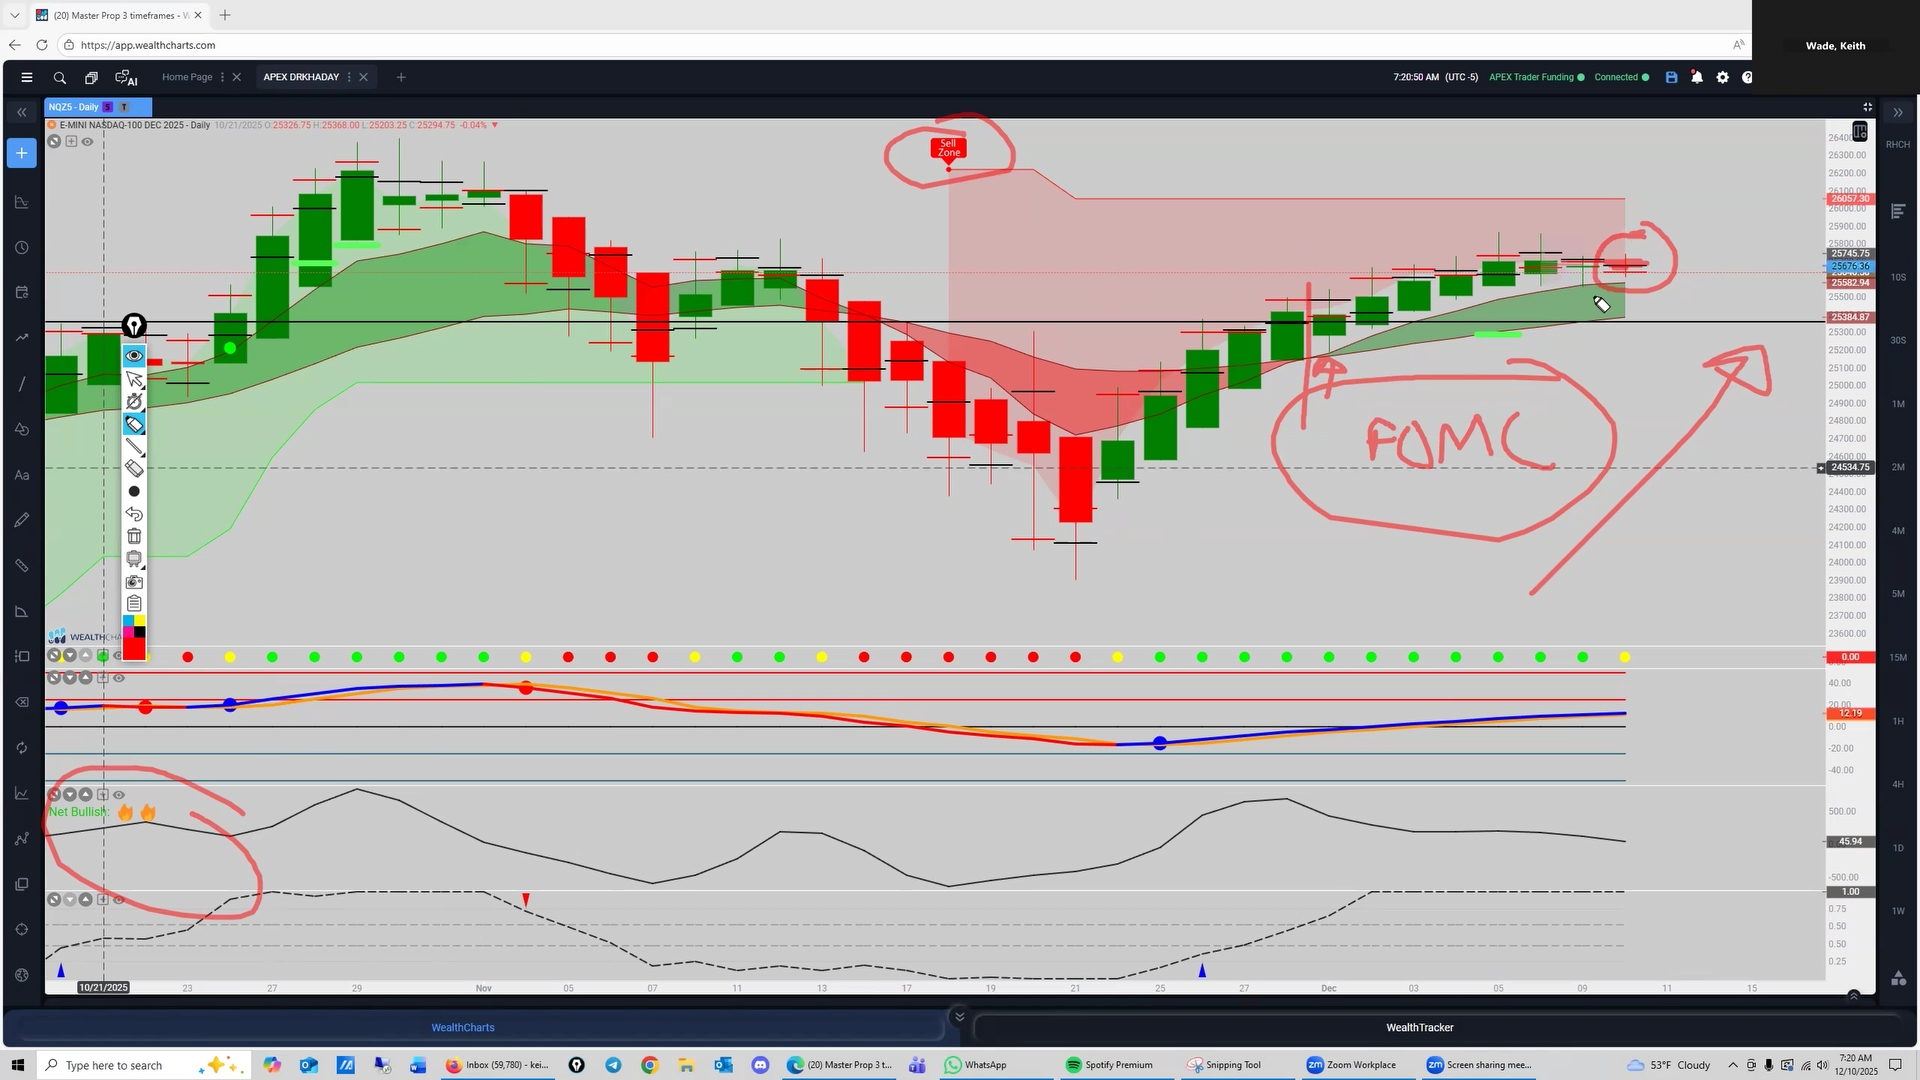
Task: Toggle main chart indicator eye icon
Action: point(88,142)
